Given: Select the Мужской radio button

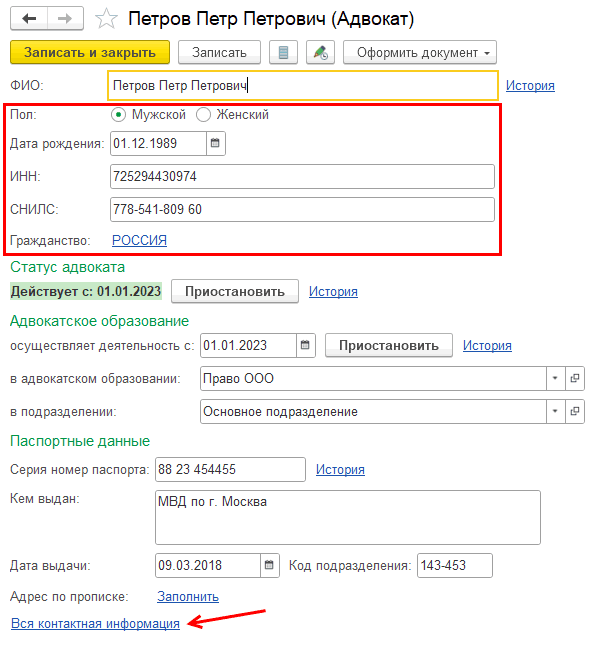Looking at the screenshot, I should (x=120, y=115).
